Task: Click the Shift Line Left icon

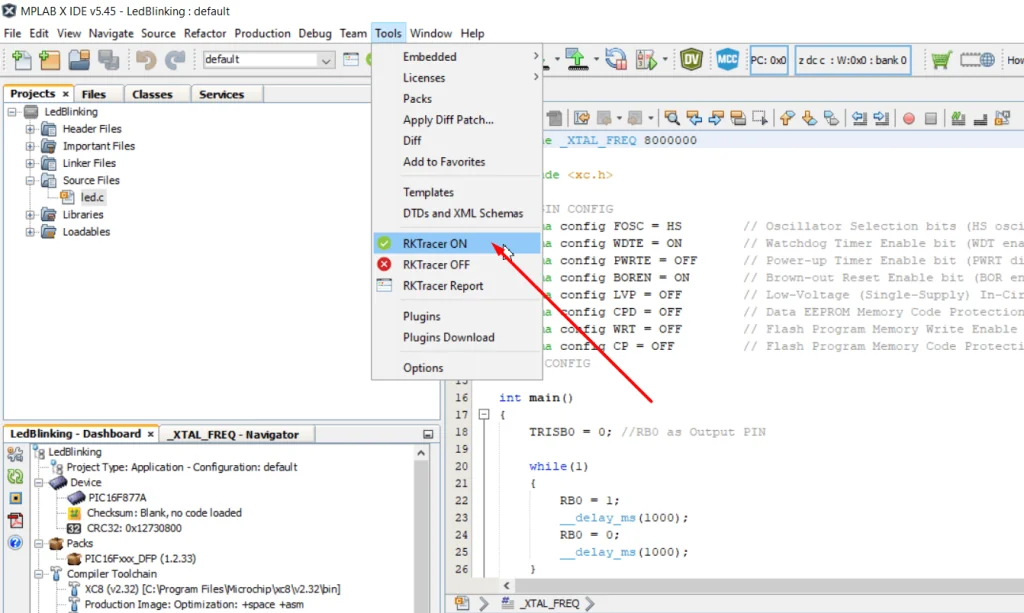Action: (x=859, y=118)
